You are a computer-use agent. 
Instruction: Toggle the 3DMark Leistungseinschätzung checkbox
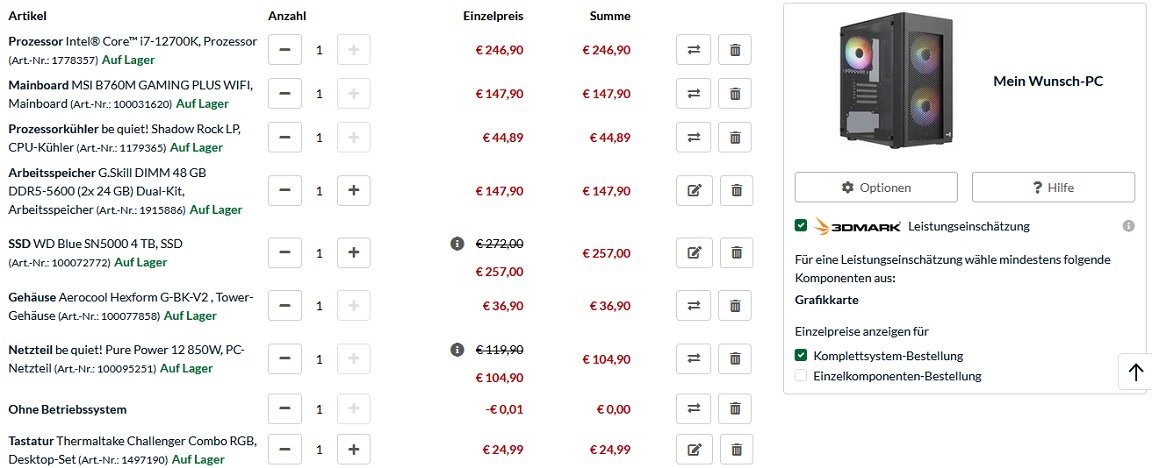(801, 226)
